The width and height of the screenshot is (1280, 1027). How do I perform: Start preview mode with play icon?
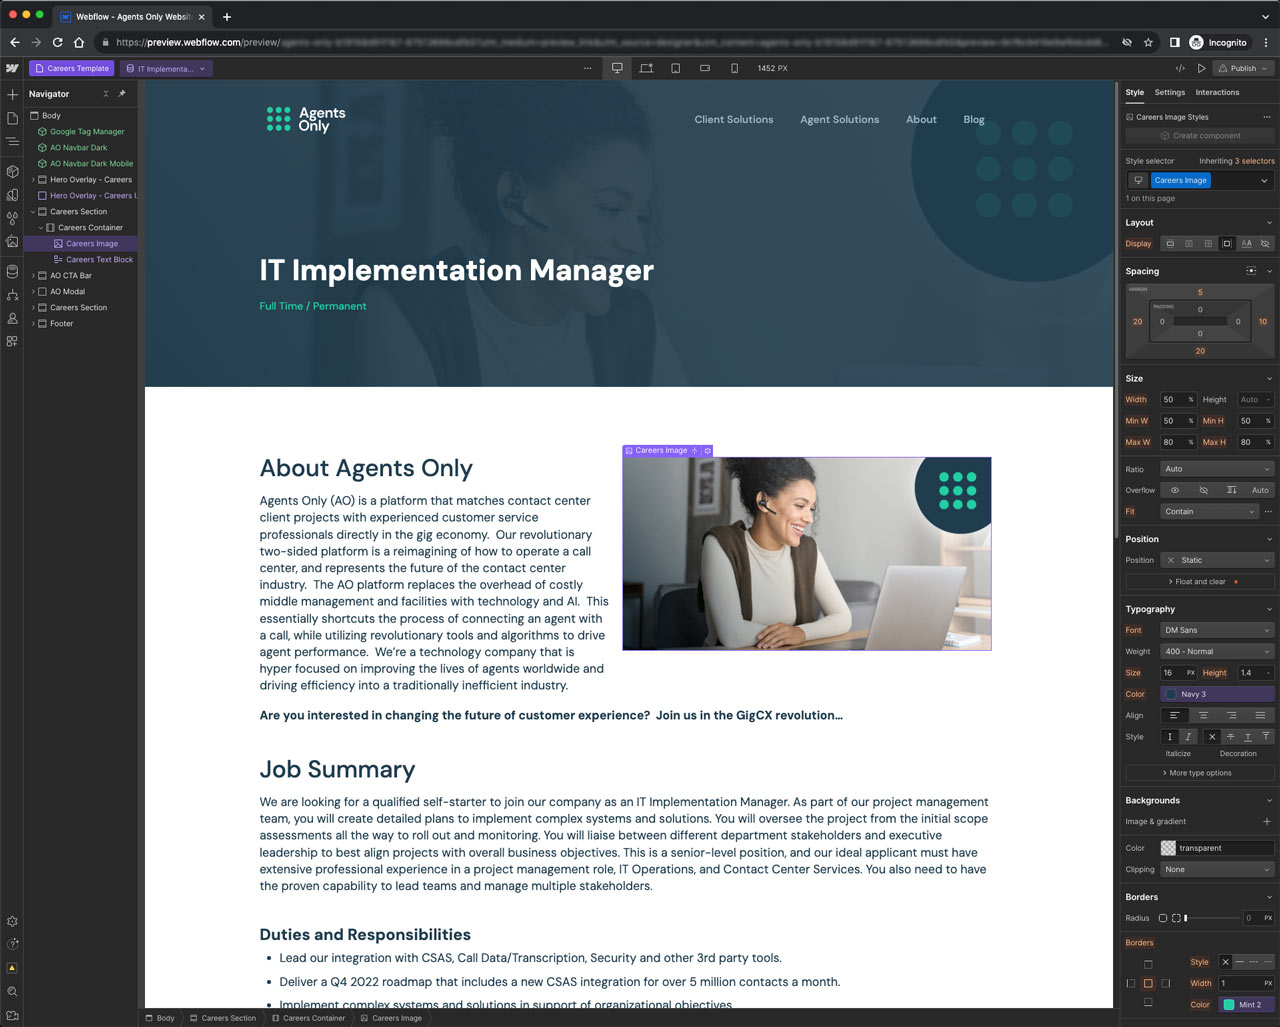pos(1202,68)
